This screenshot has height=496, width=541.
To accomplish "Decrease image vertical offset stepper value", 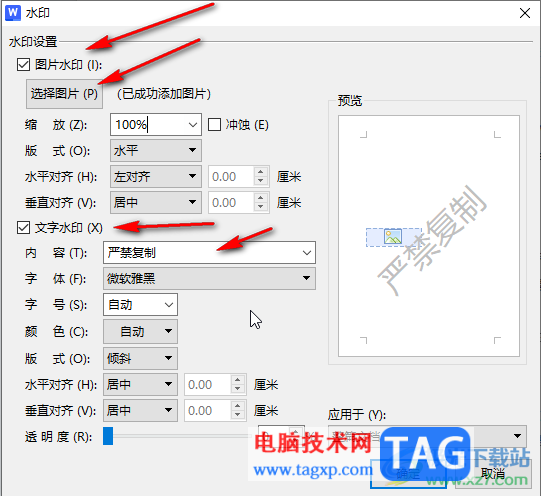I will click(261, 207).
